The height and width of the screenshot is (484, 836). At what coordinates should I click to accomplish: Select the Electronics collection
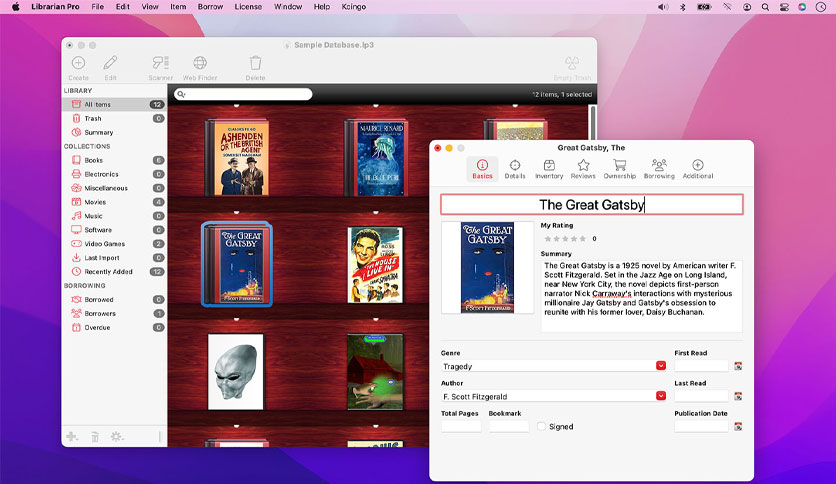[115, 174]
